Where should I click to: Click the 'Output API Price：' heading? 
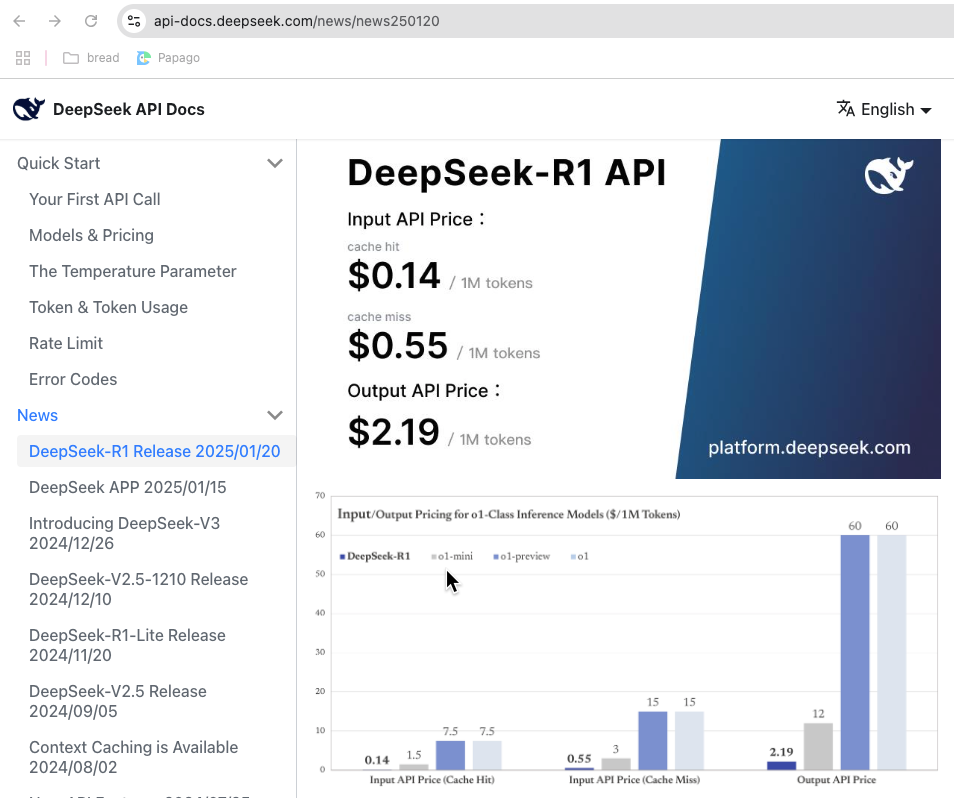[424, 390]
